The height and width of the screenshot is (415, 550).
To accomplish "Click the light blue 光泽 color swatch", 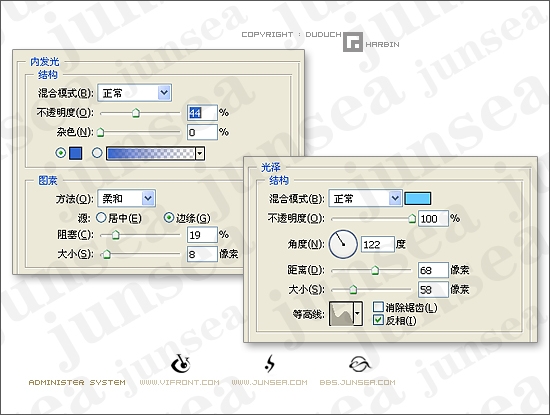I will (417, 199).
